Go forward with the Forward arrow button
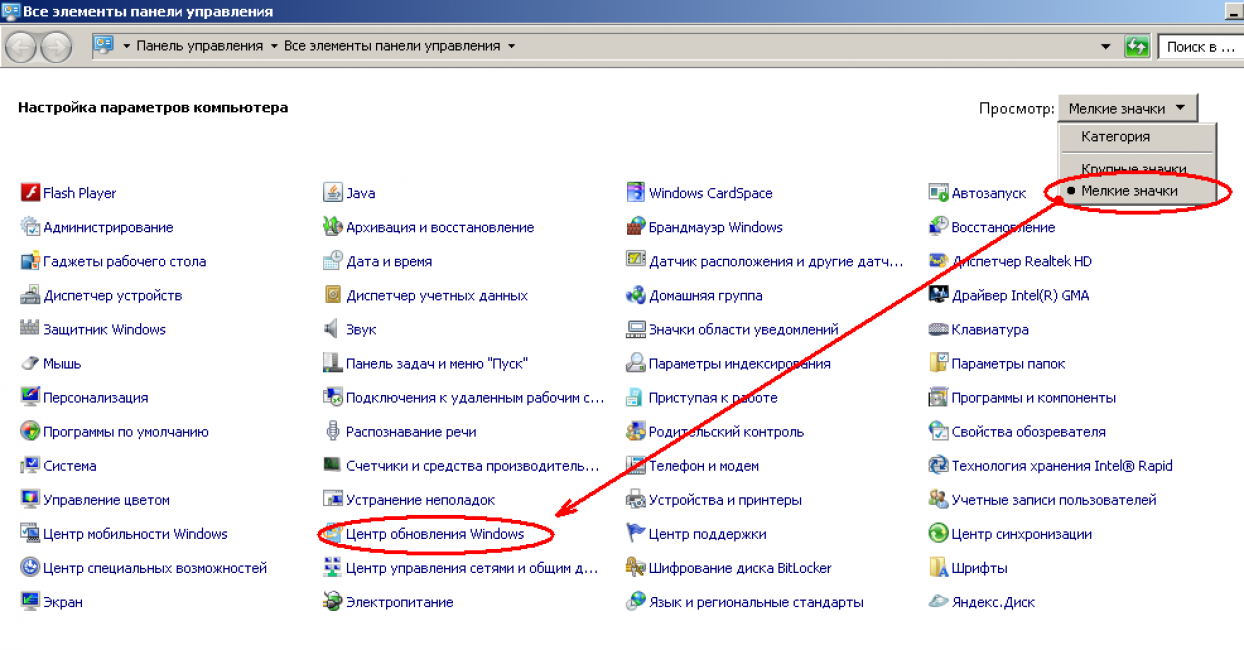Image resolution: width=1244 pixels, height=650 pixels. pos(56,46)
